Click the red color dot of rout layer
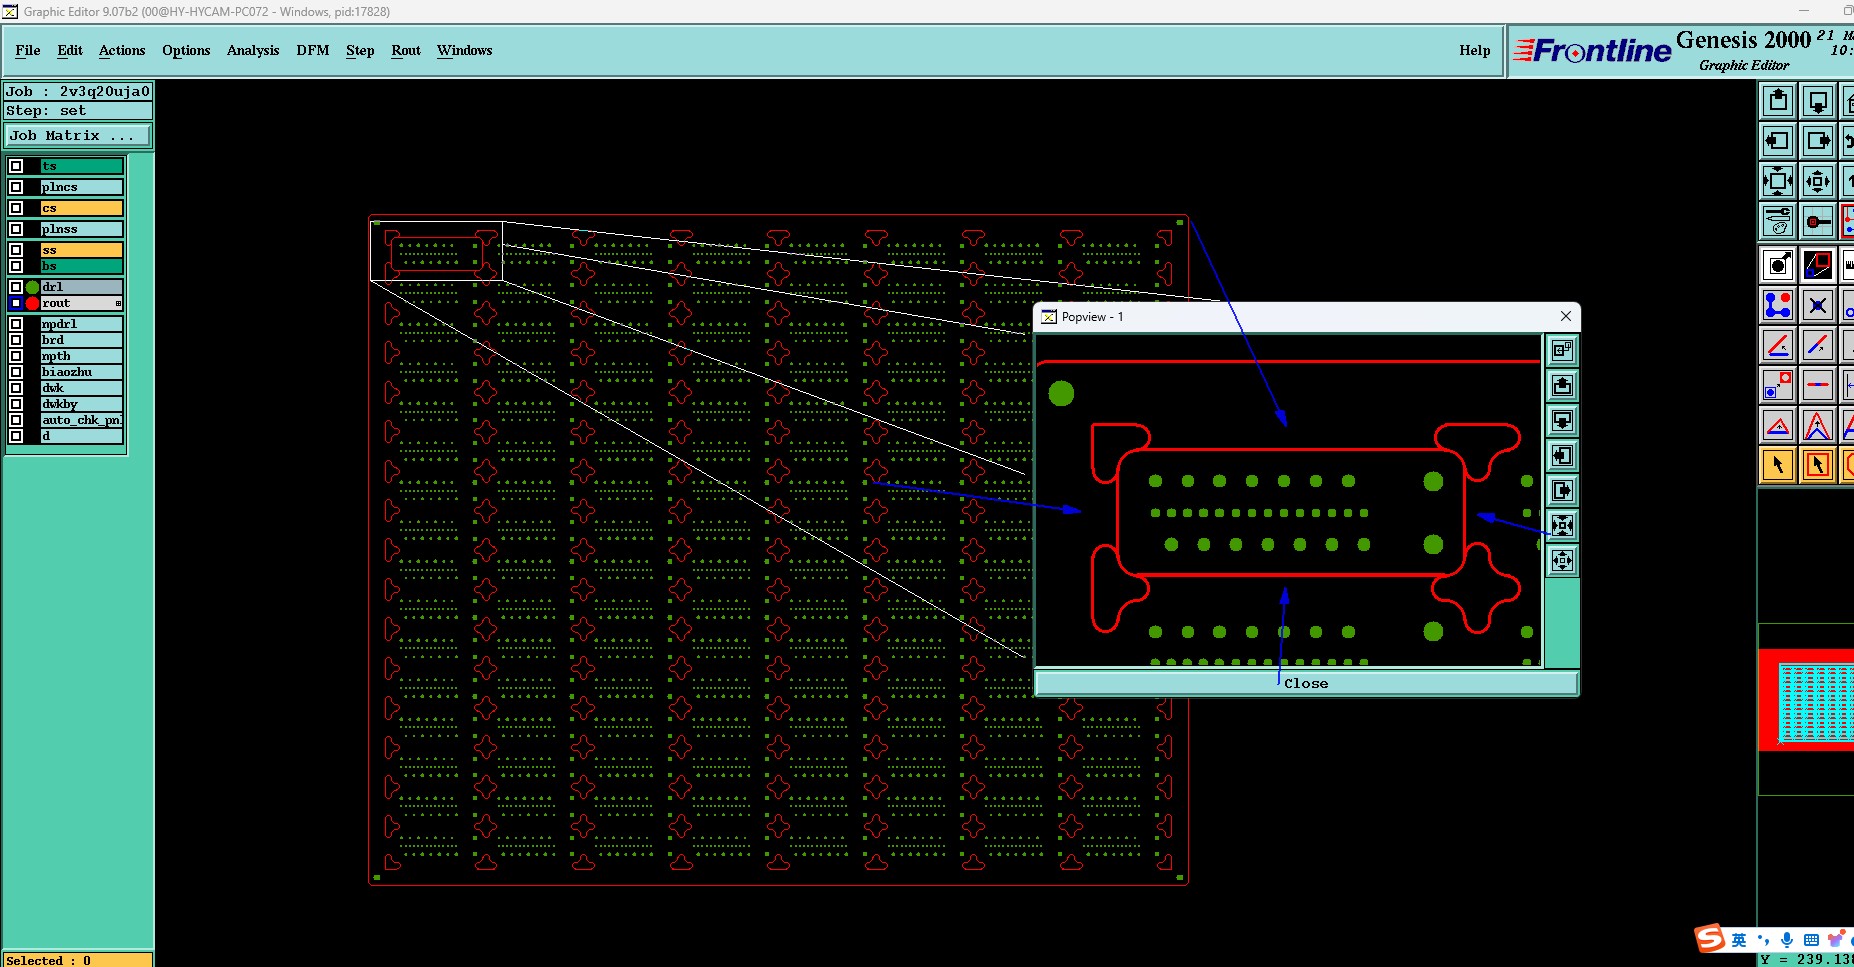Screen dimensions: 1854x967 point(32,303)
